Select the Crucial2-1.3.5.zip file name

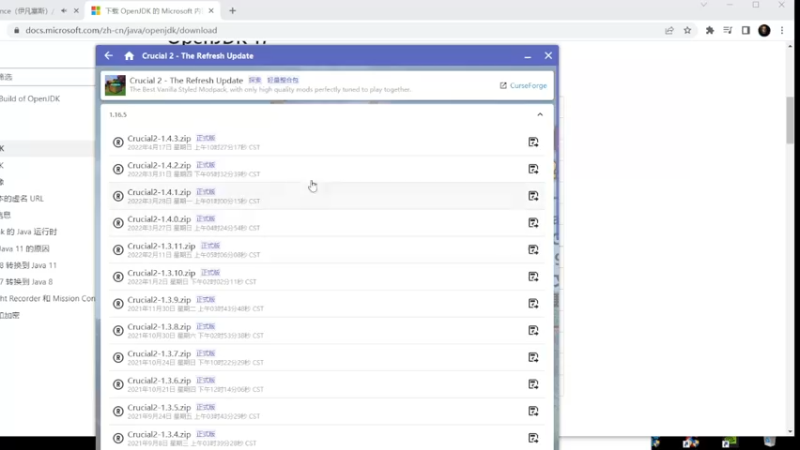click(x=159, y=408)
